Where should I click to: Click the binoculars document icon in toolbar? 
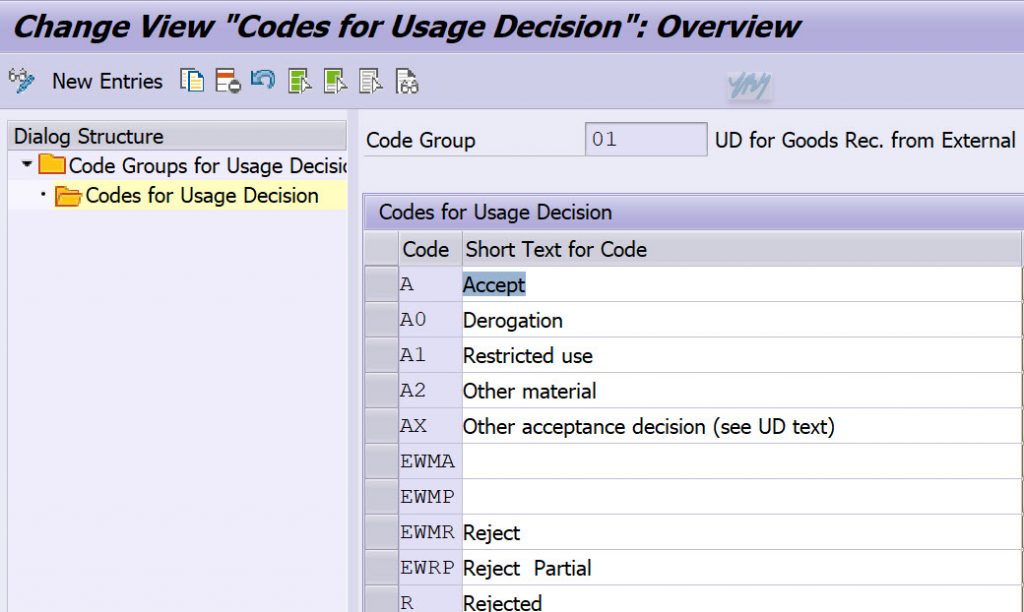click(x=406, y=82)
